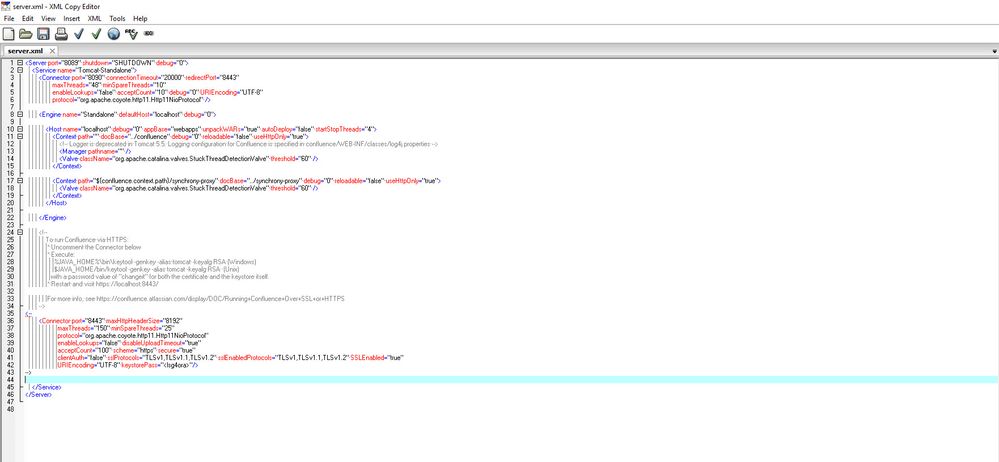Click the Windows keytool command on line 28
This screenshot has width=999, height=462.
(x=155, y=261)
